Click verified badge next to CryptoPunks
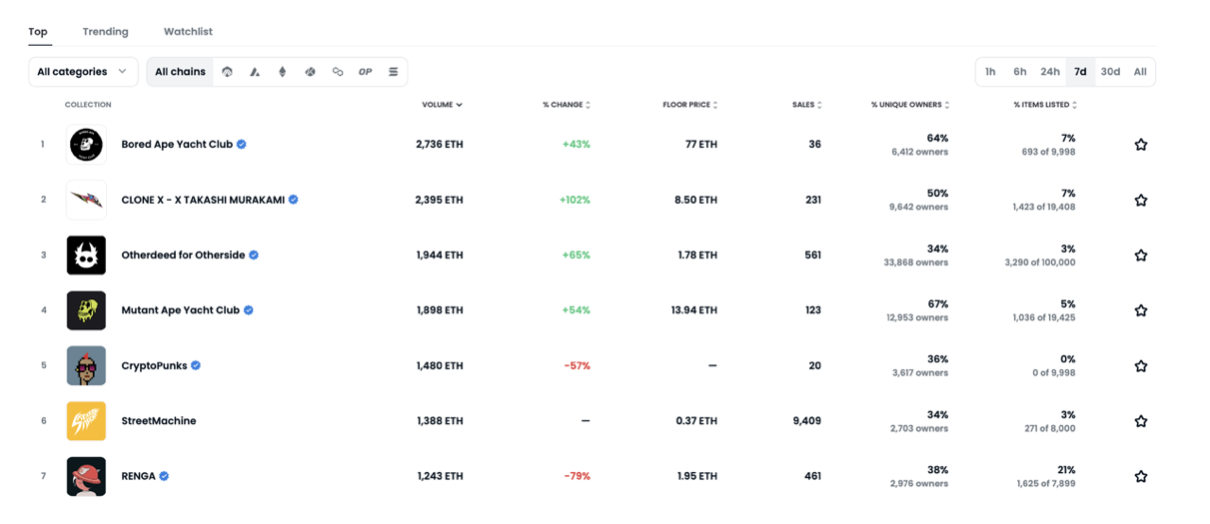Image resolution: width=1210 pixels, height=524 pixels. pos(196,365)
